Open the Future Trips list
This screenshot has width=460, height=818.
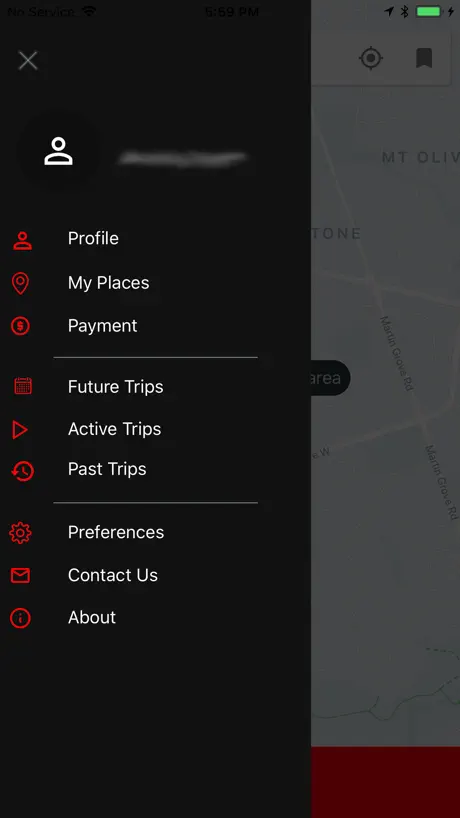point(116,387)
